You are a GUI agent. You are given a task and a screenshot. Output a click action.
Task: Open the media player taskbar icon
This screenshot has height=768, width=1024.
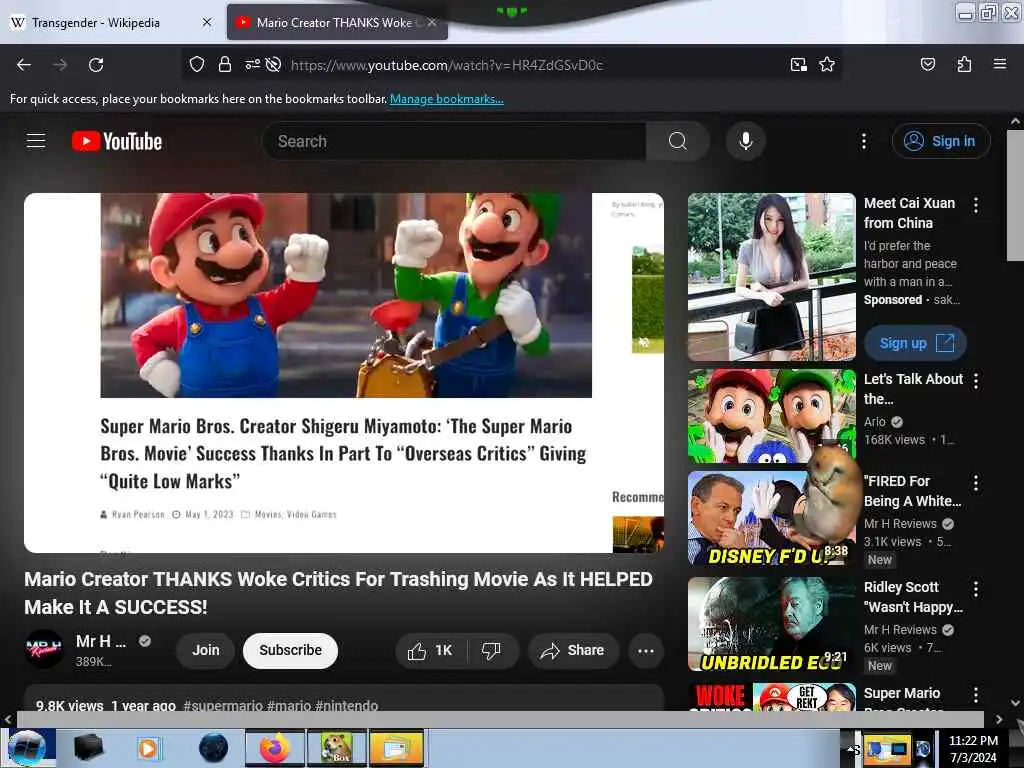(148, 748)
